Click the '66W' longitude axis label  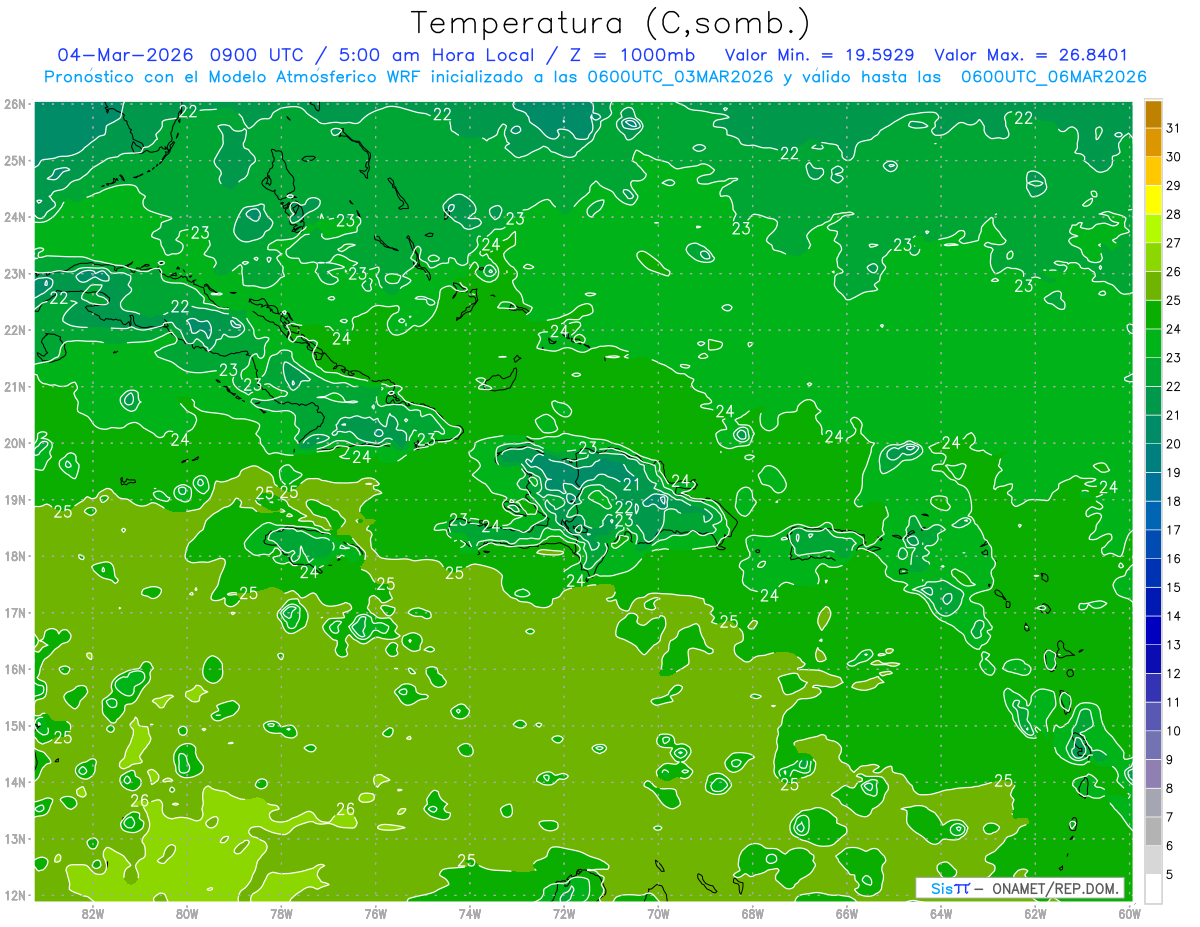pyautogui.click(x=847, y=913)
